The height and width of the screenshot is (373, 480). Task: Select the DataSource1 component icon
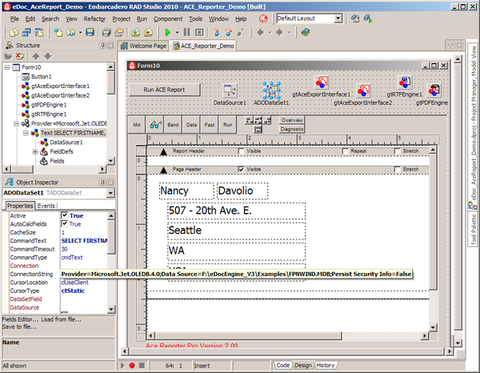point(230,90)
